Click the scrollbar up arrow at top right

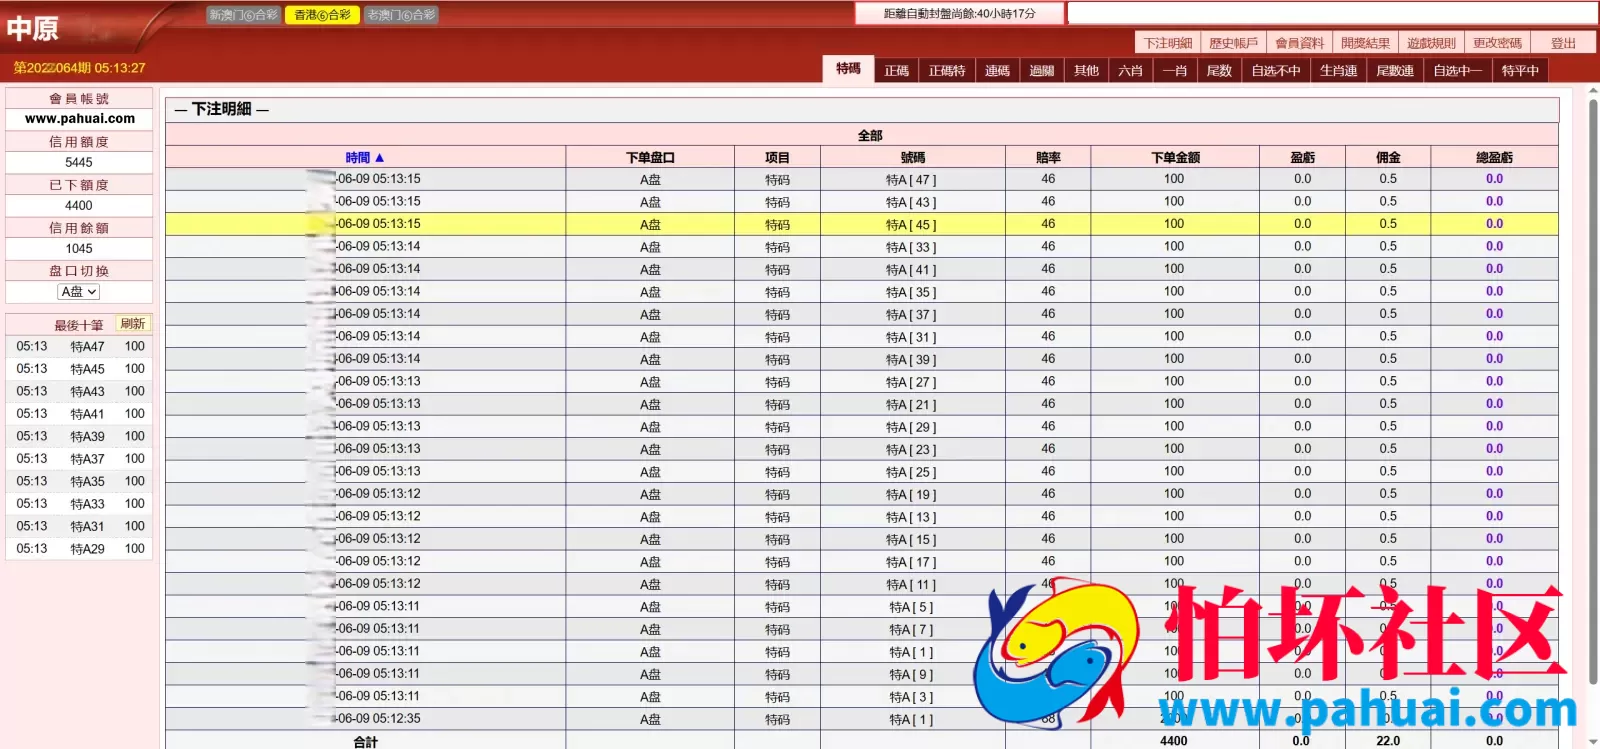tap(1593, 91)
